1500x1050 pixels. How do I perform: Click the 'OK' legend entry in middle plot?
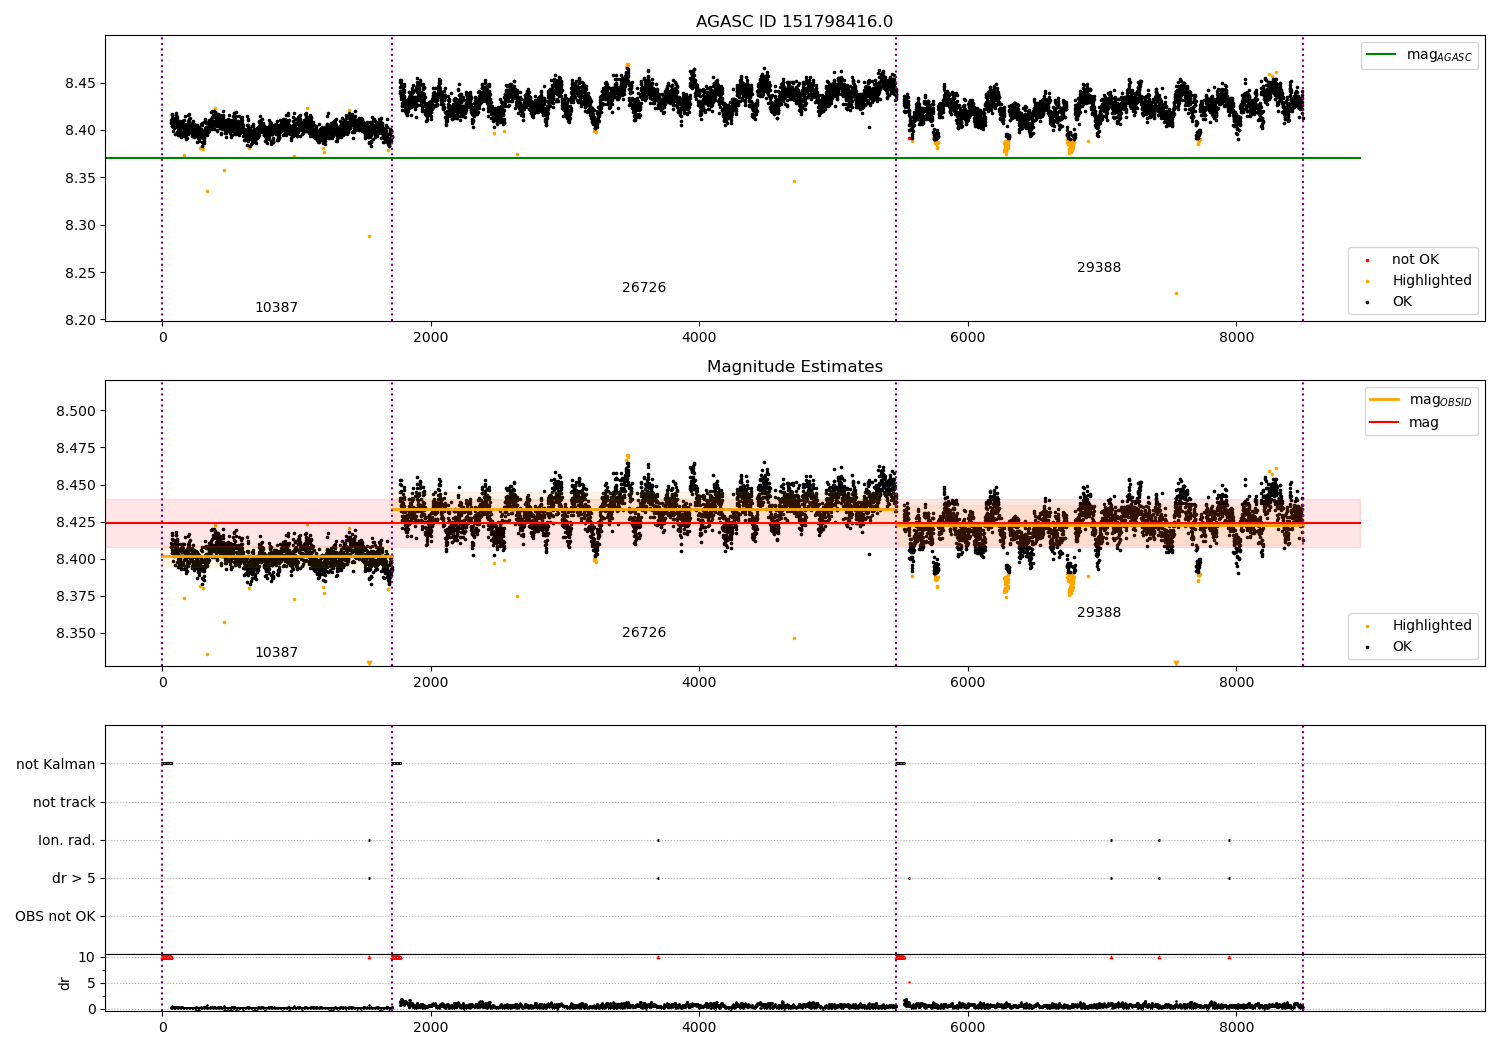(1390, 647)
